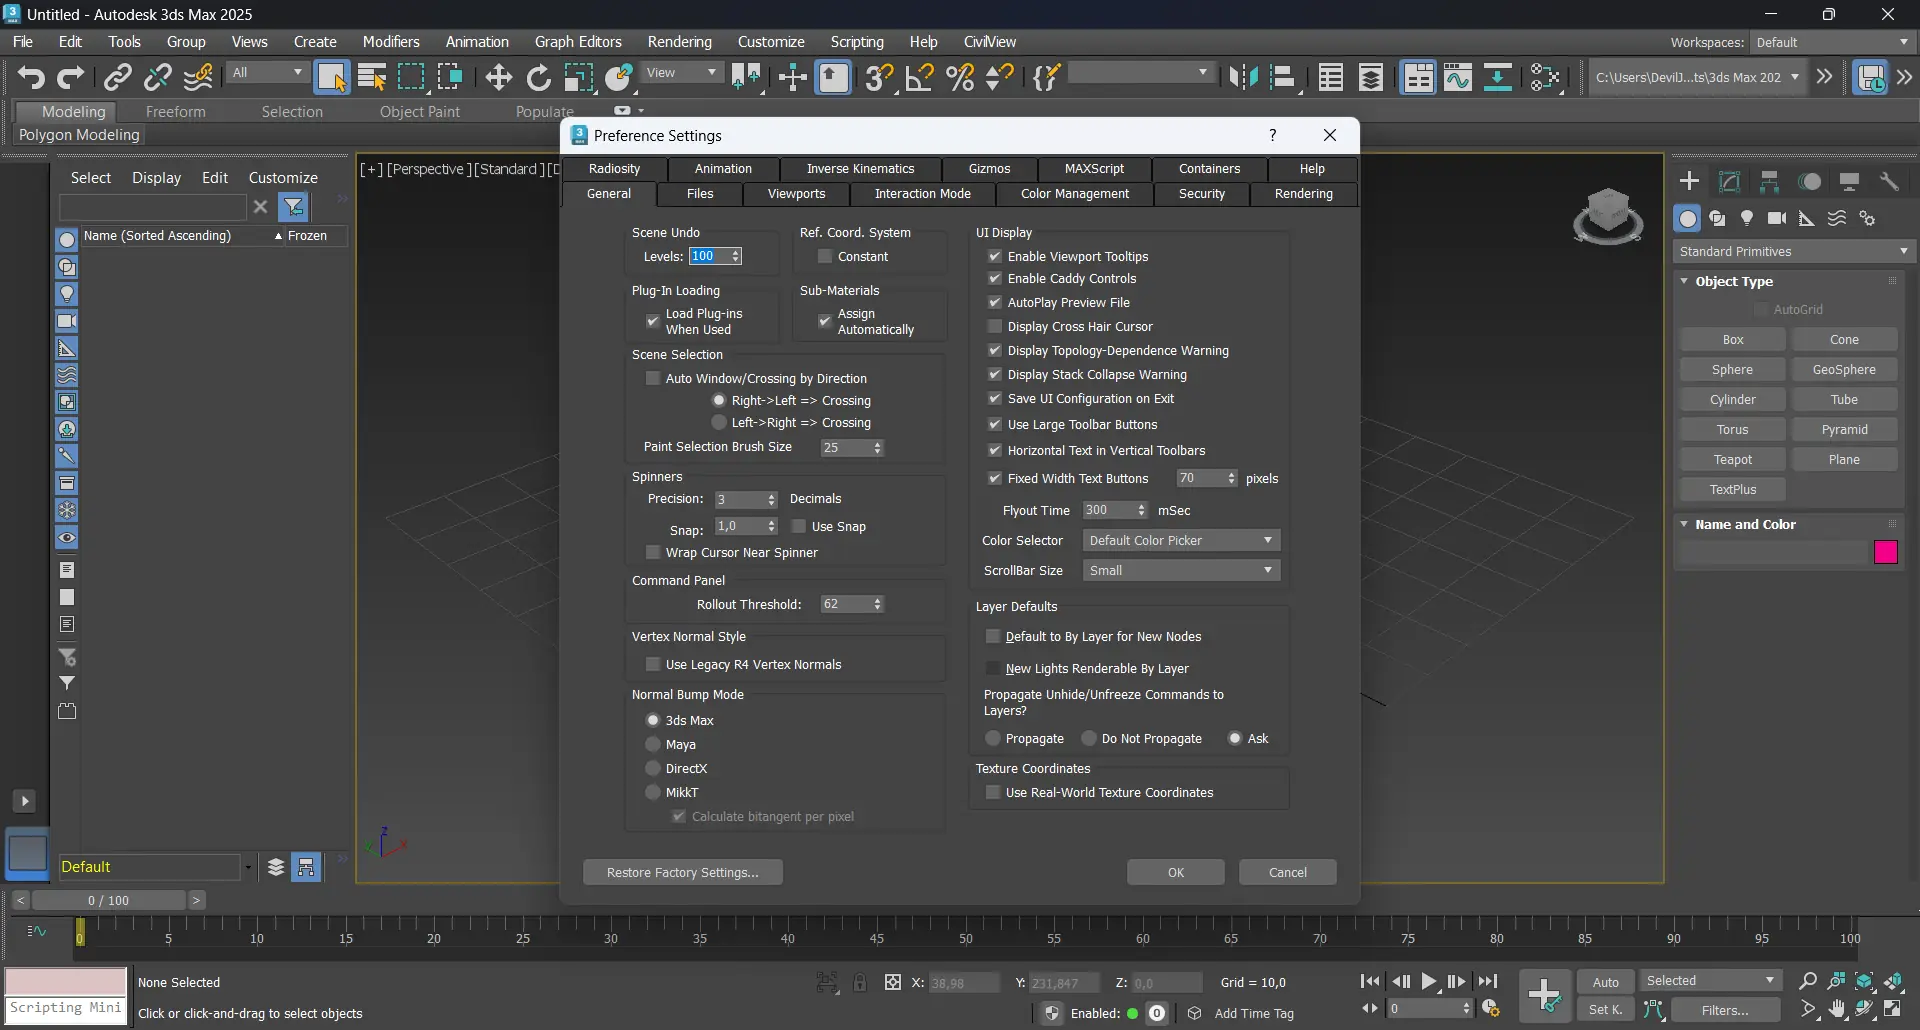Toggle the Angle Snap icon
The width and height of the screenshot is (1920, 1030).
(919, 77)
